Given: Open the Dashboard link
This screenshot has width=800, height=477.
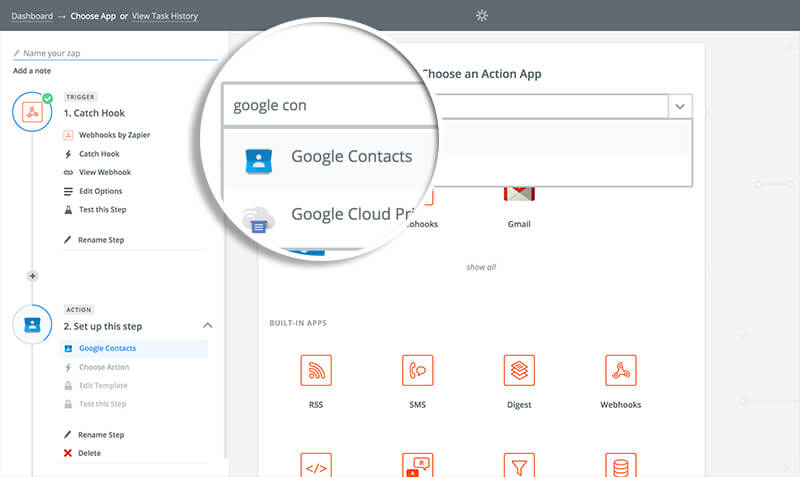Looking at the screenshot, I should 32,16.
